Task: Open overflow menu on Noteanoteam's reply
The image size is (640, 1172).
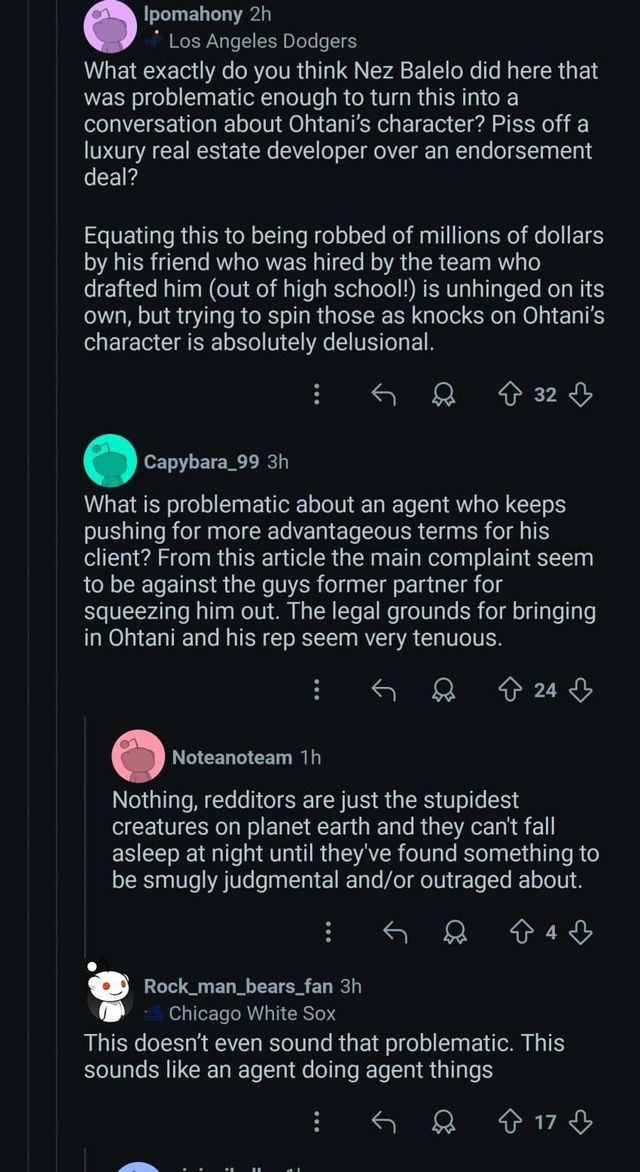Action: pos(329,933)
